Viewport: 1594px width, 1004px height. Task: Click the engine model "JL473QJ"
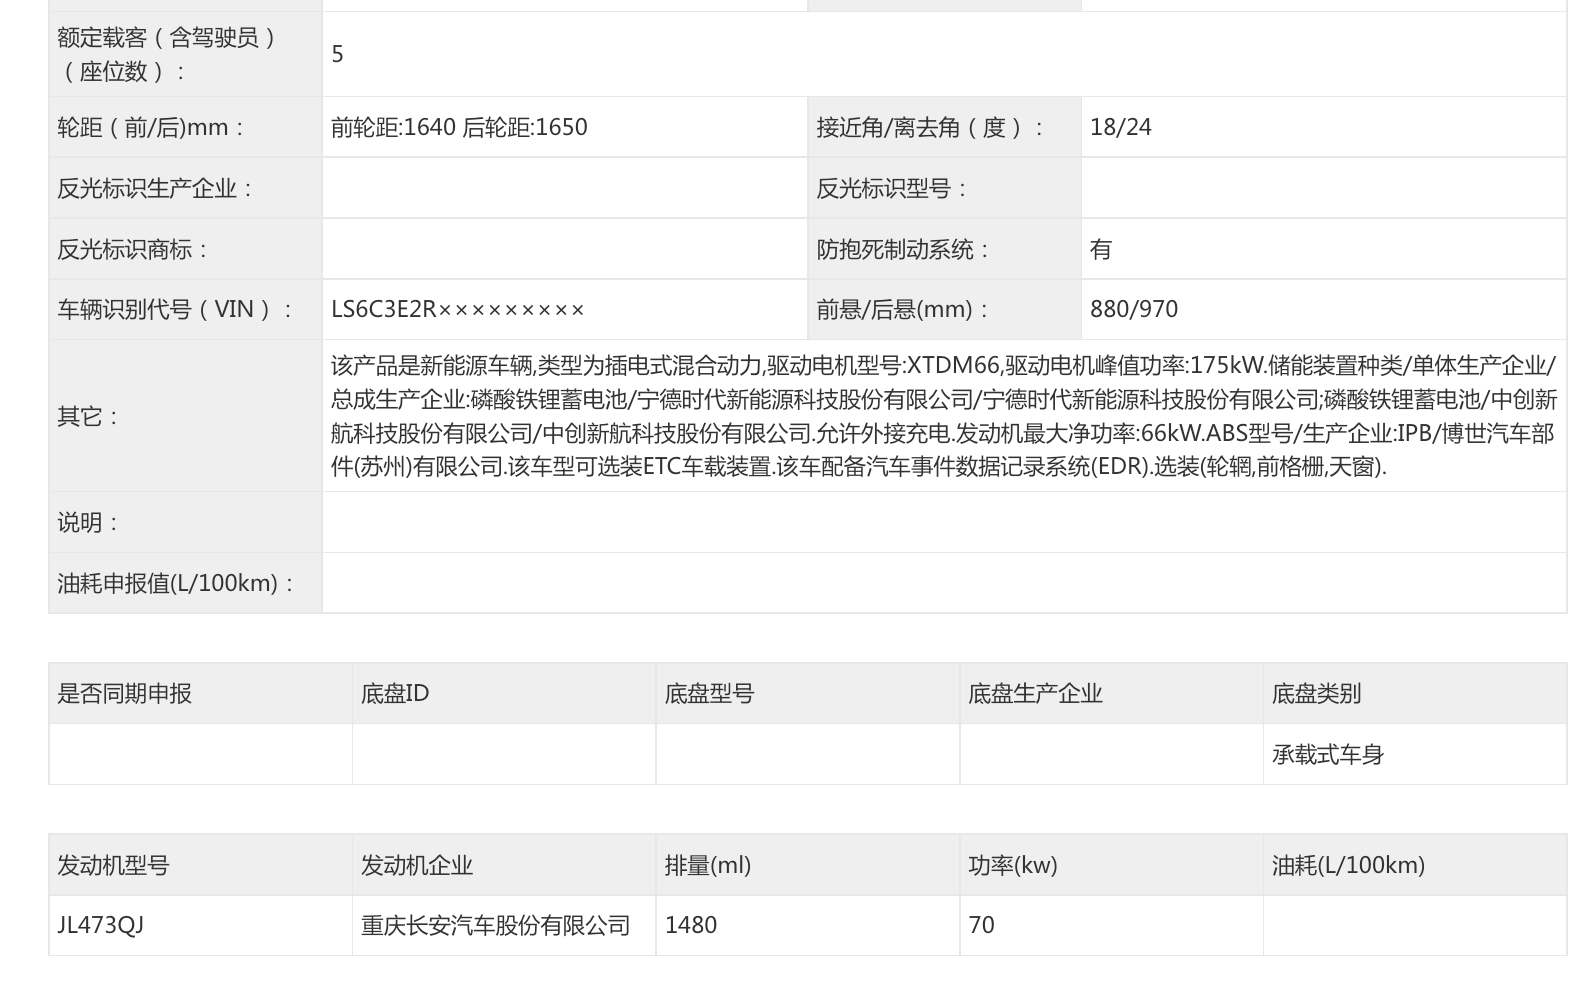point(100,926)
